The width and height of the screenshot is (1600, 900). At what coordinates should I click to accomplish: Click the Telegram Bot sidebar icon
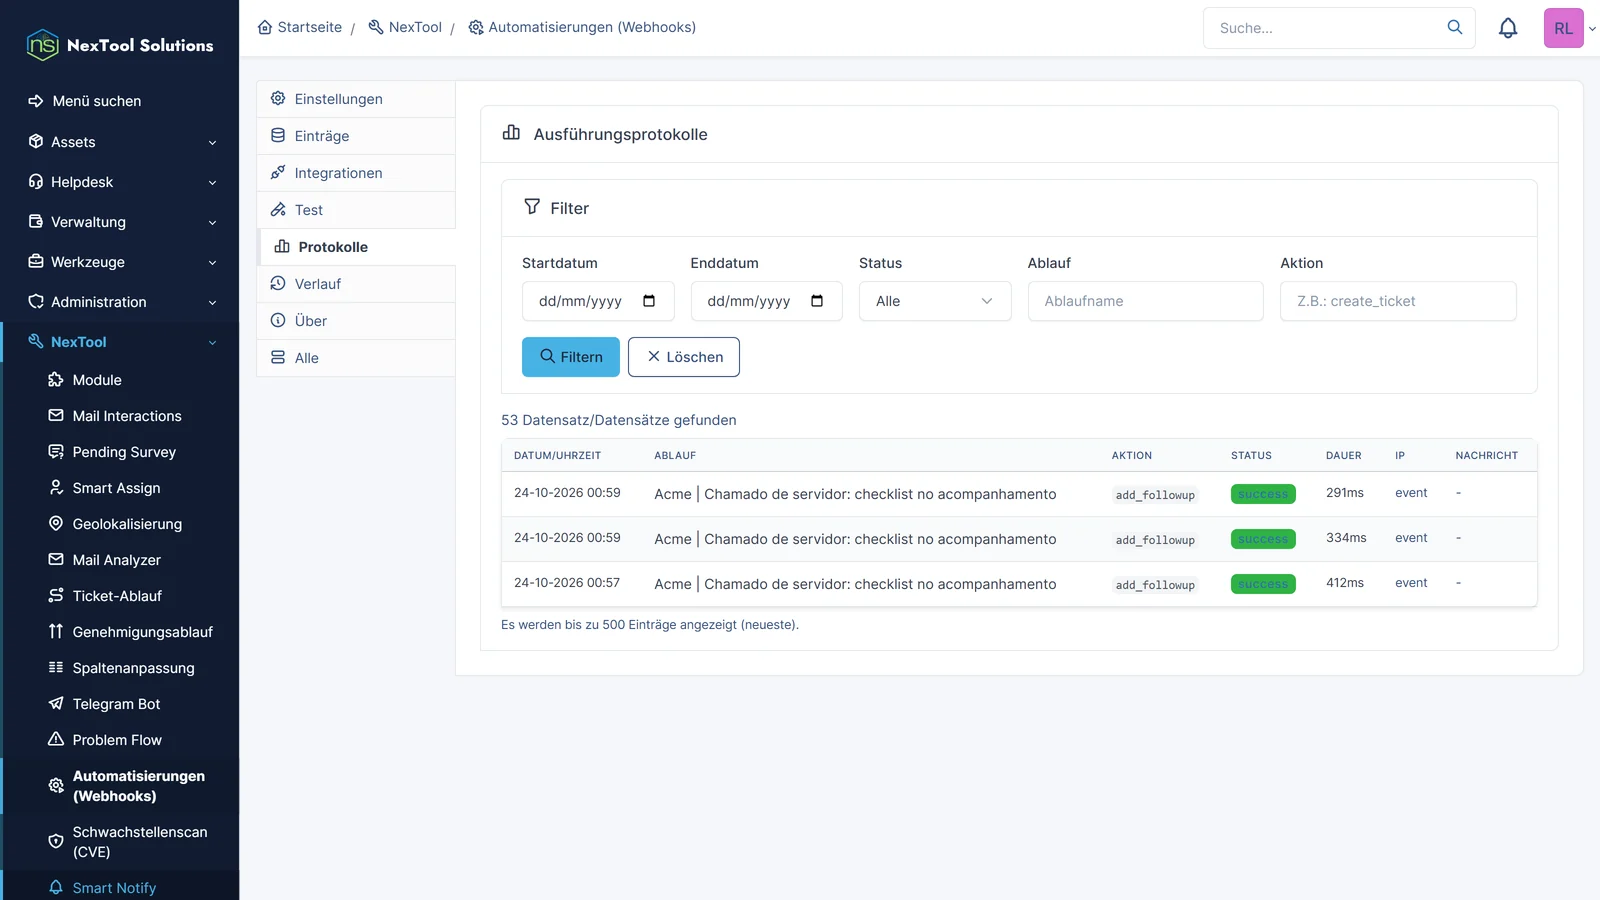[56, 704]
